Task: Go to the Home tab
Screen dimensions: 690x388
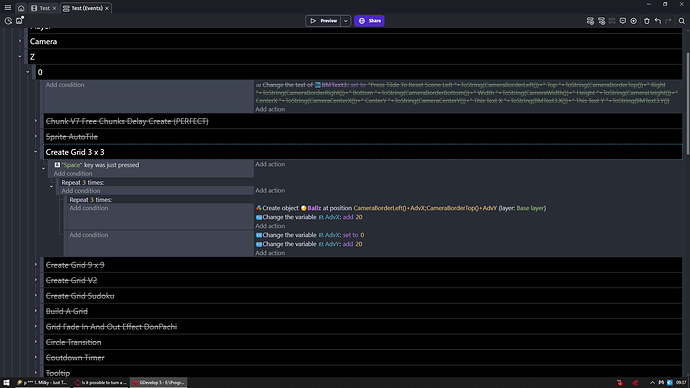Action: tap(21, 8)
